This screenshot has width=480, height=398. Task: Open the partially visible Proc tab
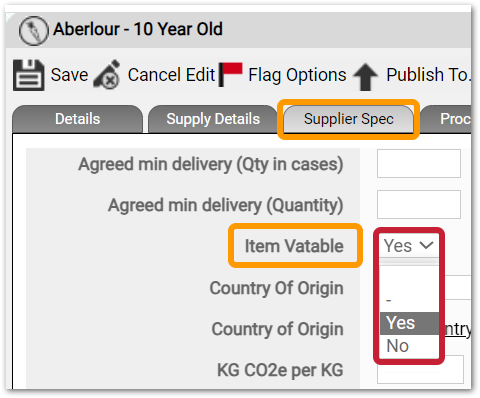coord(447,119)
